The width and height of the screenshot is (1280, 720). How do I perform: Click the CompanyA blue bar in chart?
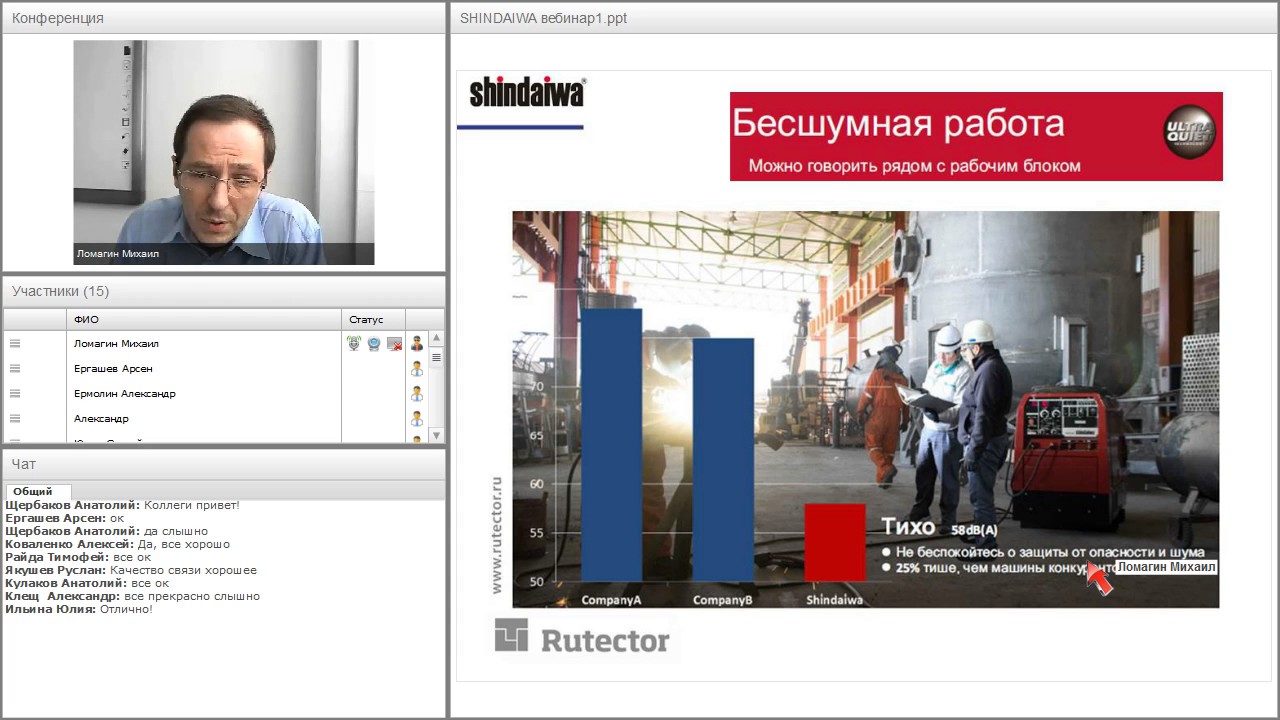pyautogui.click(x=611, y=445)
